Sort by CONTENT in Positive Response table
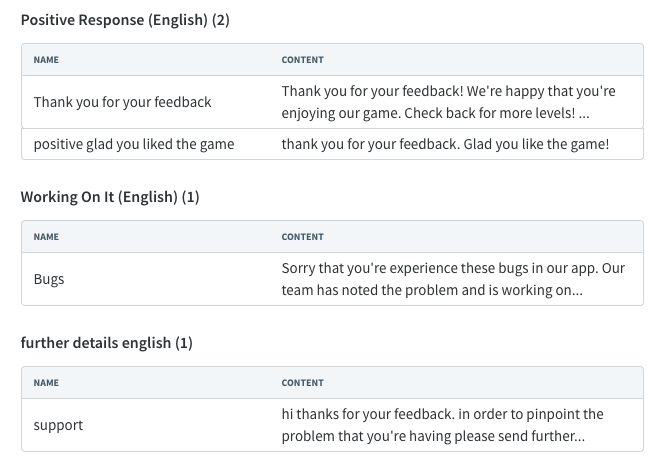The image size is (666, 471). [x=302, y=60]
